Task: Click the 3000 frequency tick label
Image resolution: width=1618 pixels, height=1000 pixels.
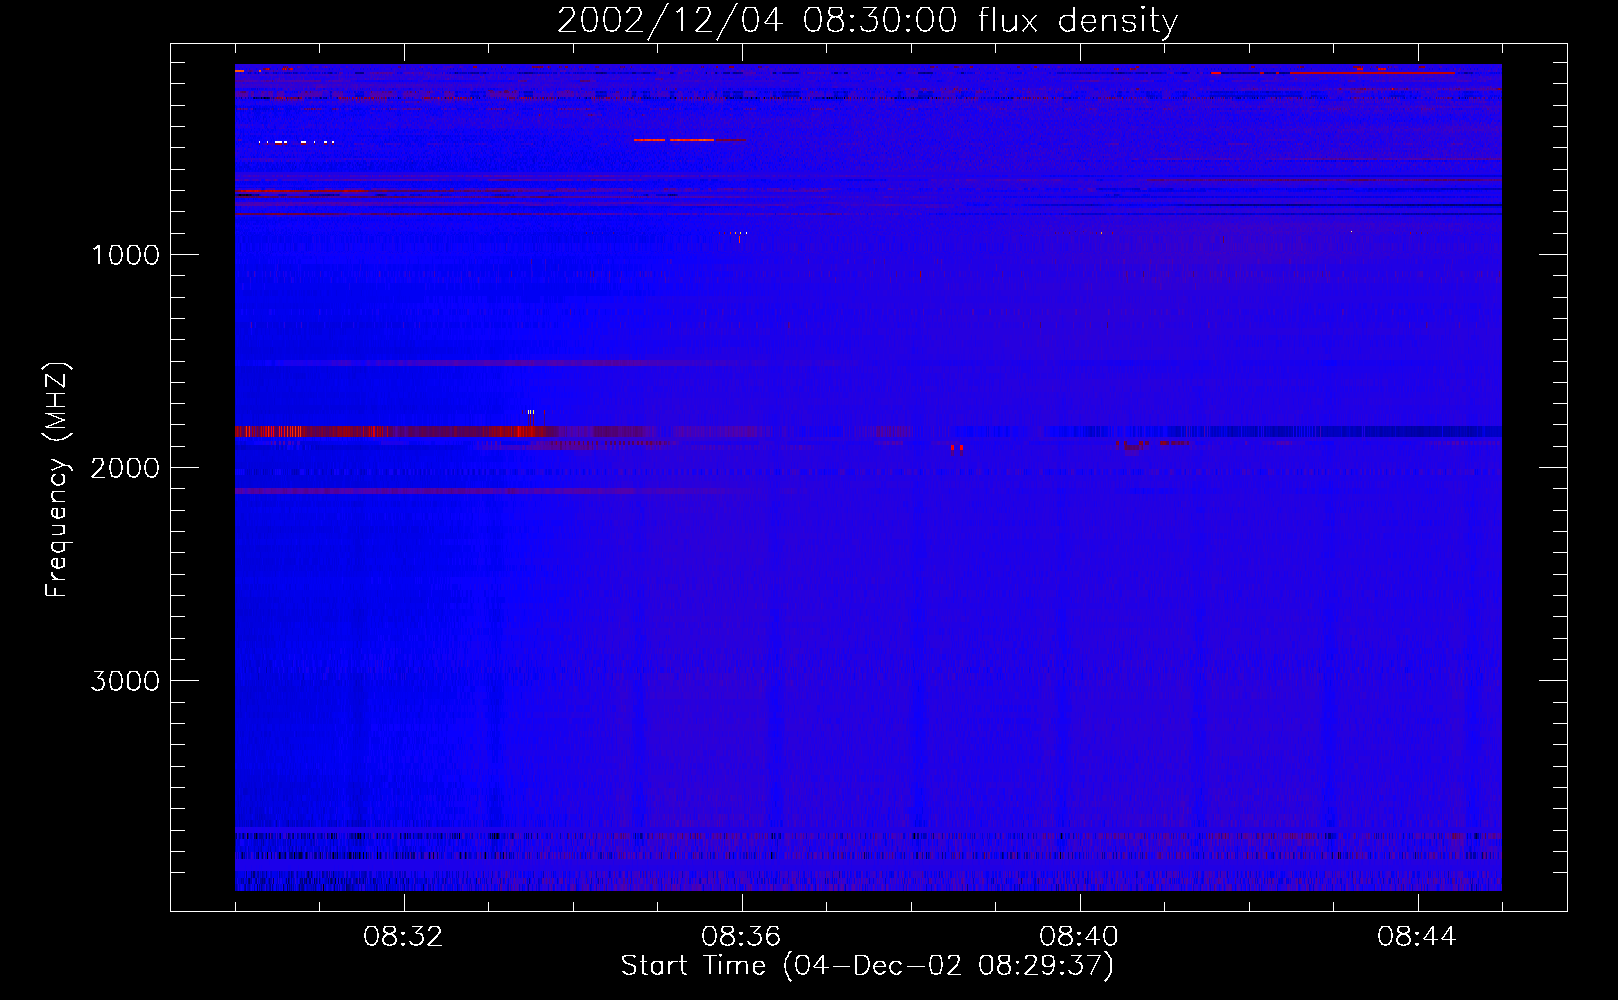Action: tap(126, 681)
